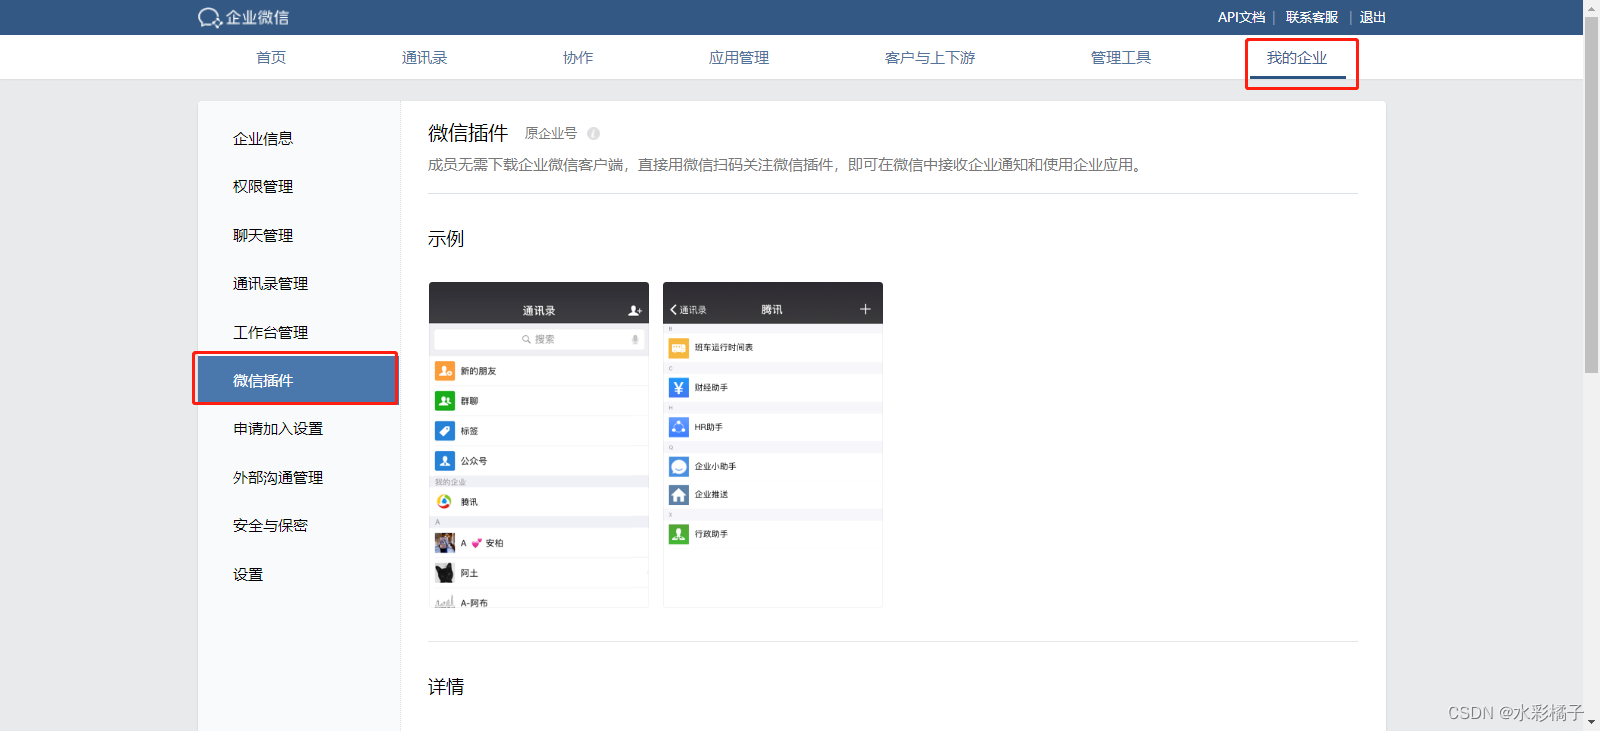Click the 班车运行时间表 app icon
This screenshot has height=731, width=1600.
coord(679,348)
